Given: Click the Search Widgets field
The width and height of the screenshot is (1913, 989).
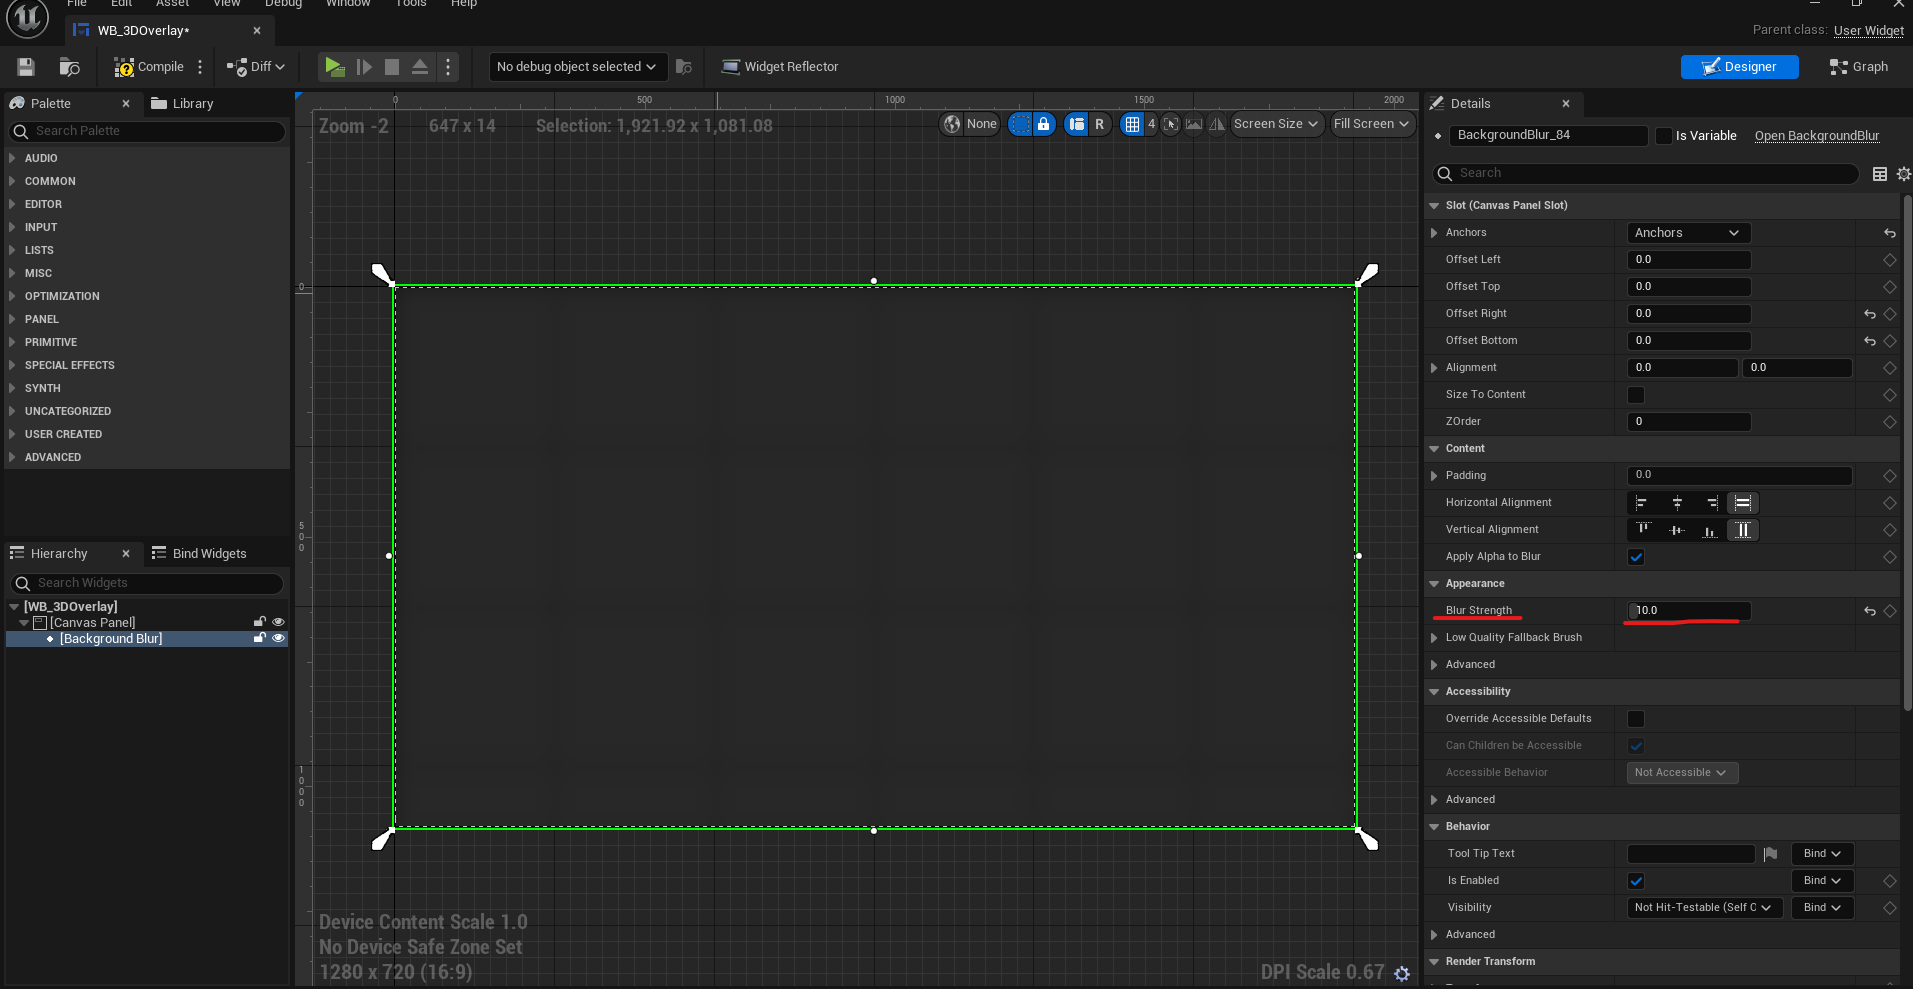Looking at the screenshot, I should (x=147, y=583).
